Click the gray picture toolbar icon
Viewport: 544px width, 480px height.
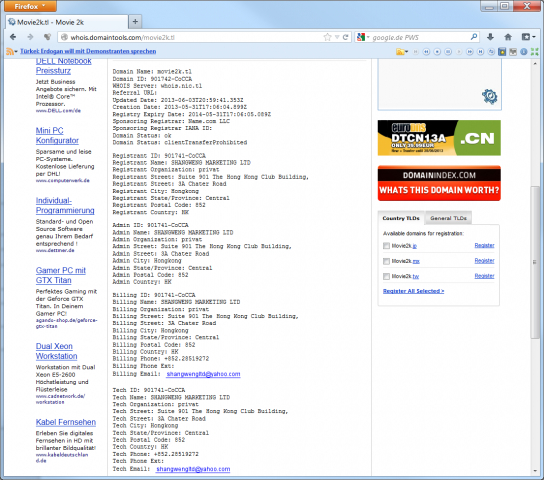coord(513,52)
